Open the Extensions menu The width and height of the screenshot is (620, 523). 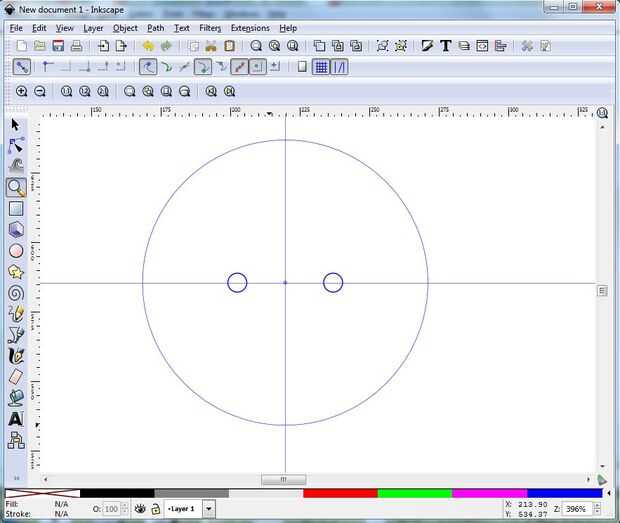tap(250, 28)
